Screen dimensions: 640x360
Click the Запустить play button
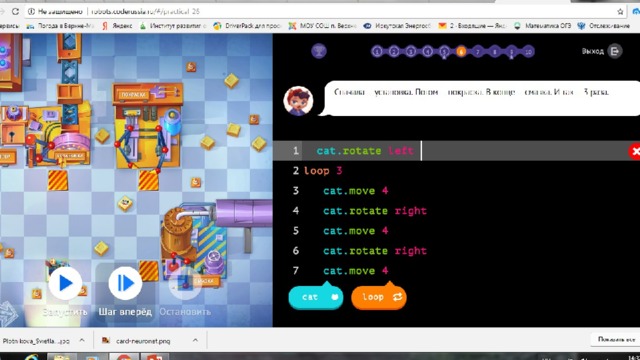tap(65, 283)
